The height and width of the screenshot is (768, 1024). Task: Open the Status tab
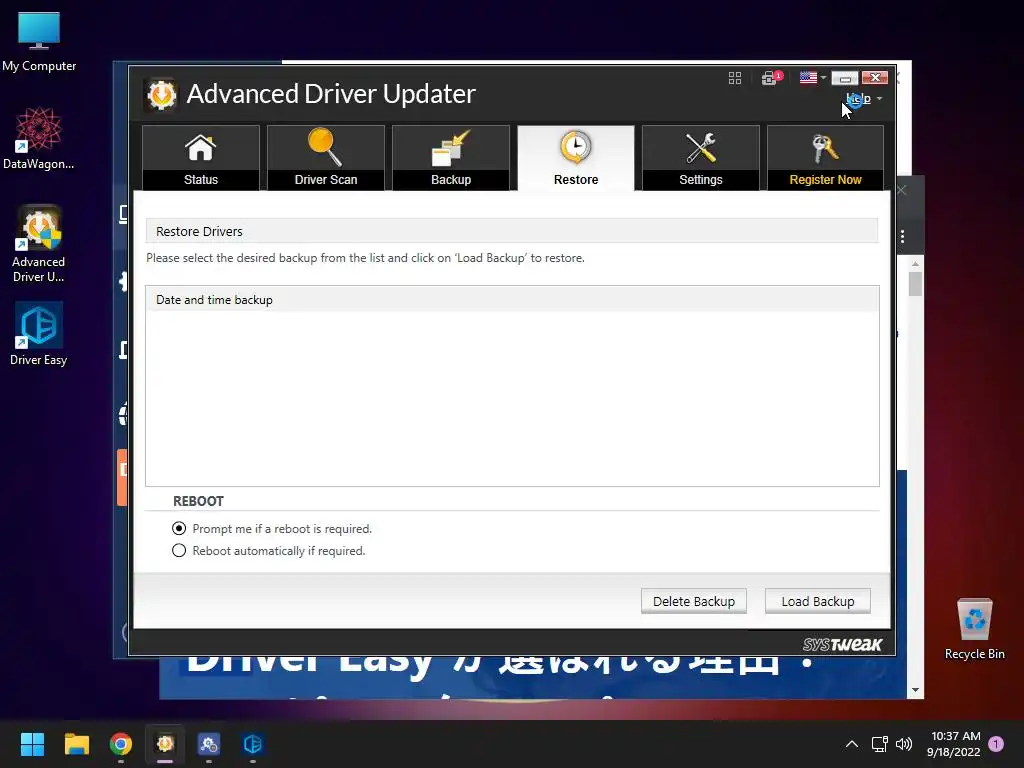200,158
